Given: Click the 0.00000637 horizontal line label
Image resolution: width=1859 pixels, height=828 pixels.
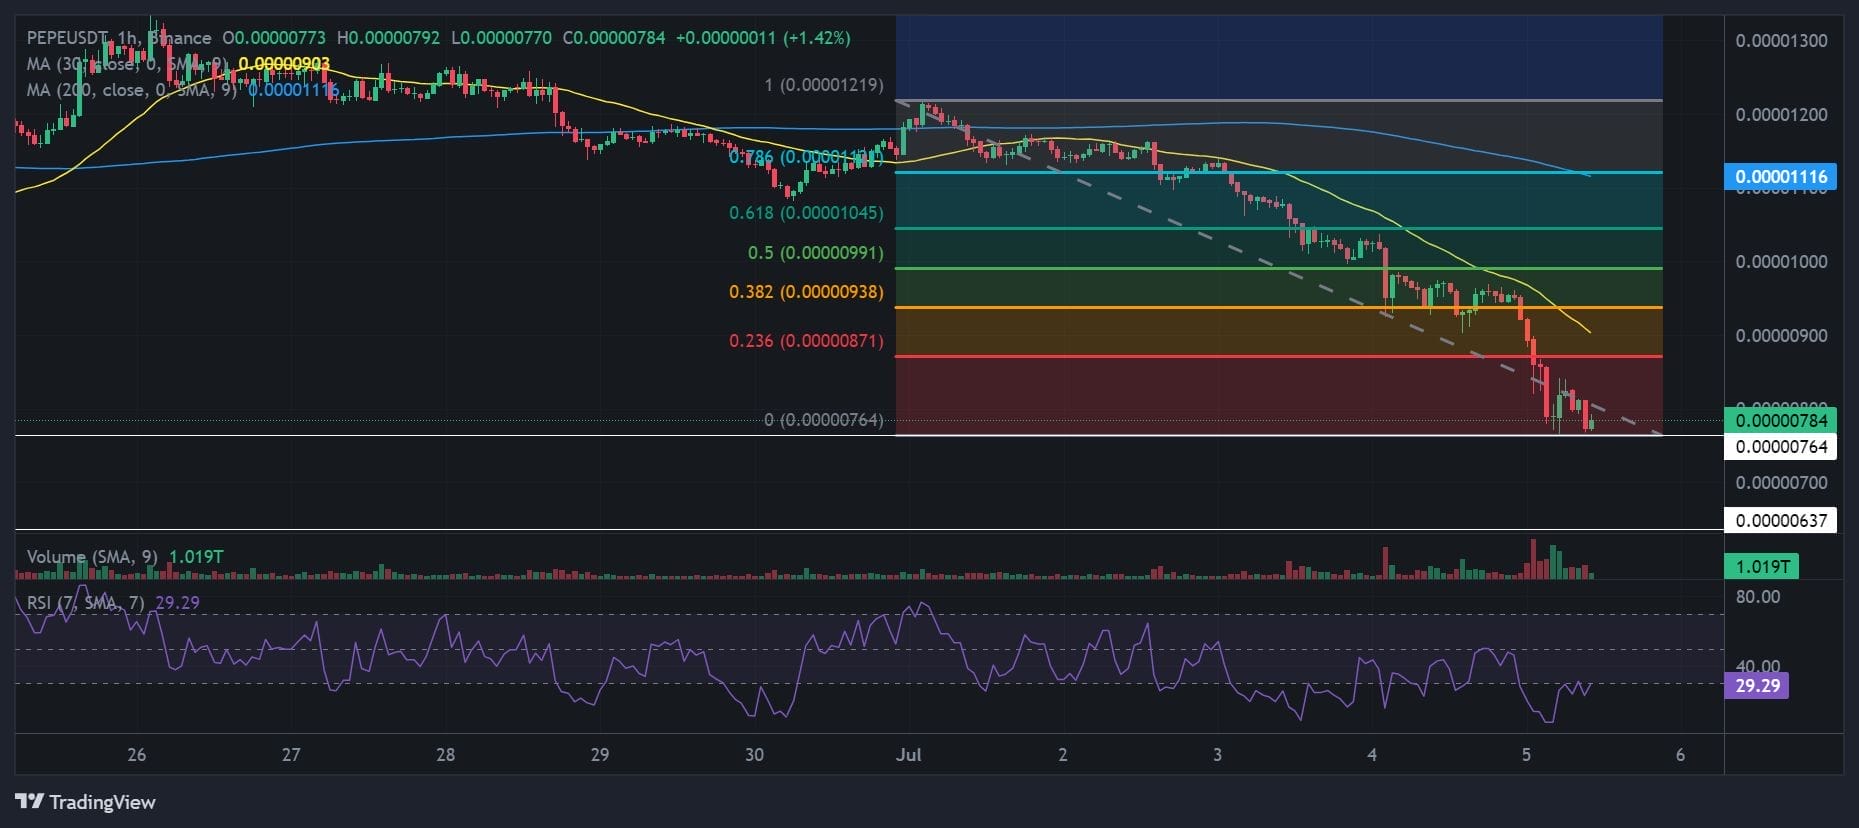Looking at the screenshot, I should [x=1780, y=520].
